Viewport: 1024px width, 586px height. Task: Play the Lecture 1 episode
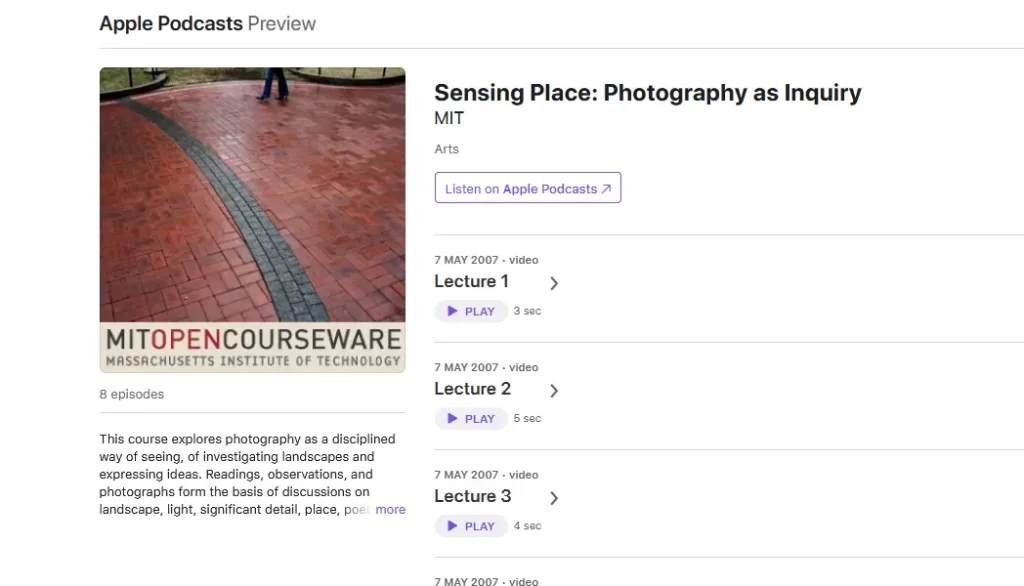point(471,312)
